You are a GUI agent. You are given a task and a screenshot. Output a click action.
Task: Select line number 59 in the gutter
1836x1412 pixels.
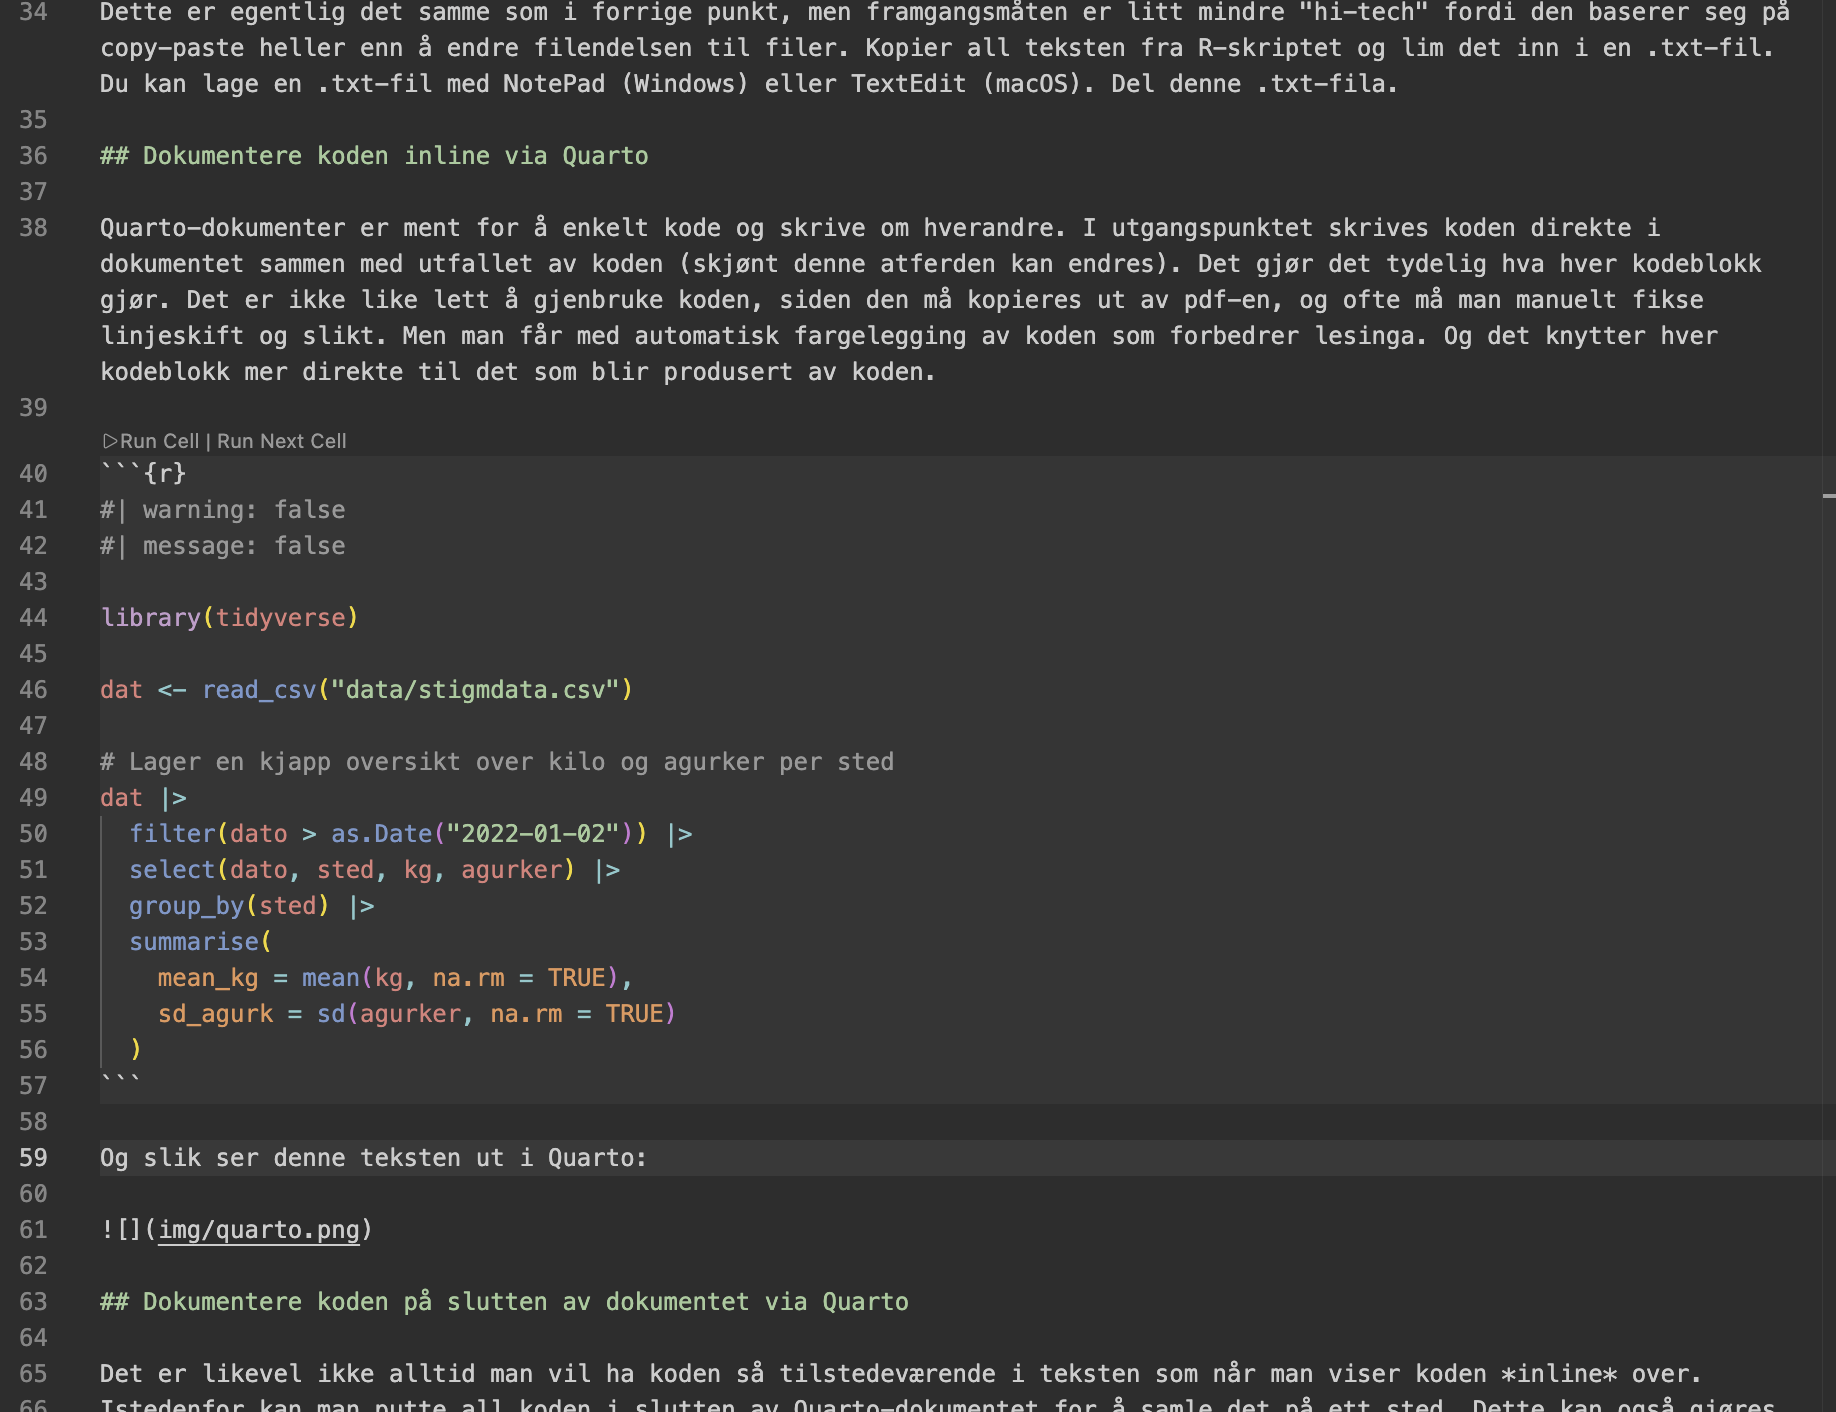[33, 1158]
